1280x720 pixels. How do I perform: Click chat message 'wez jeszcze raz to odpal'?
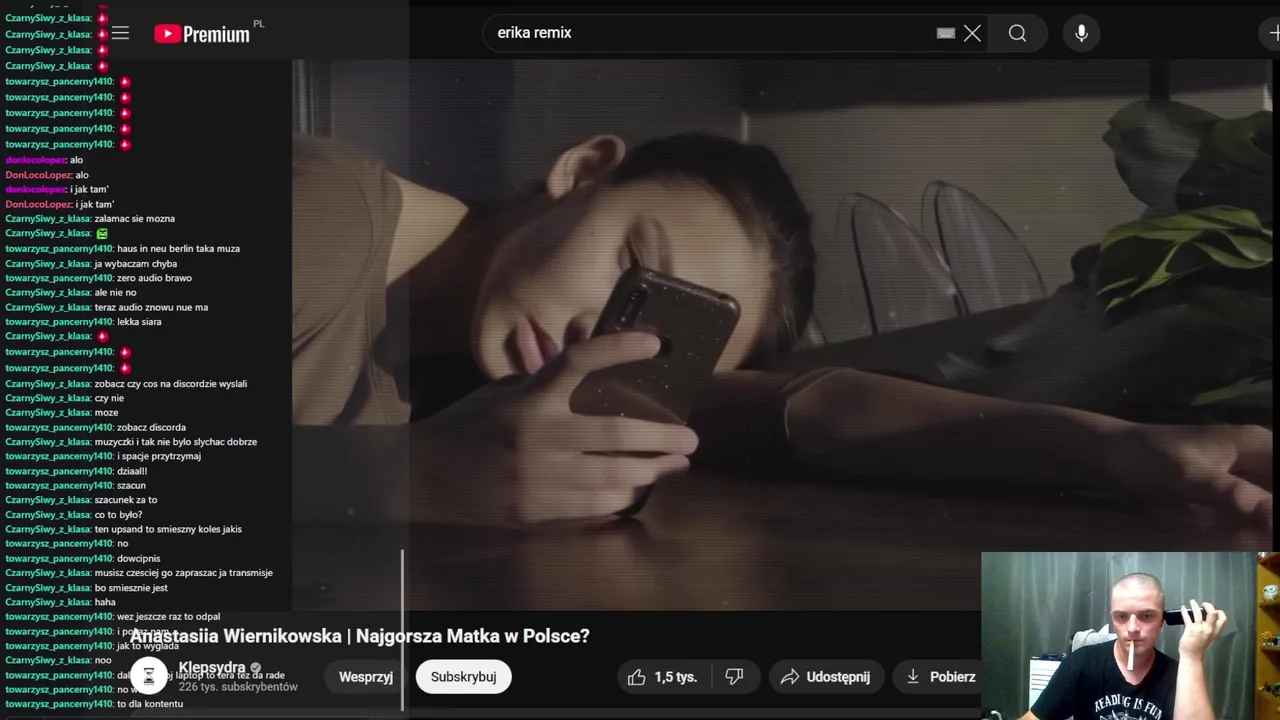(168, 617)
